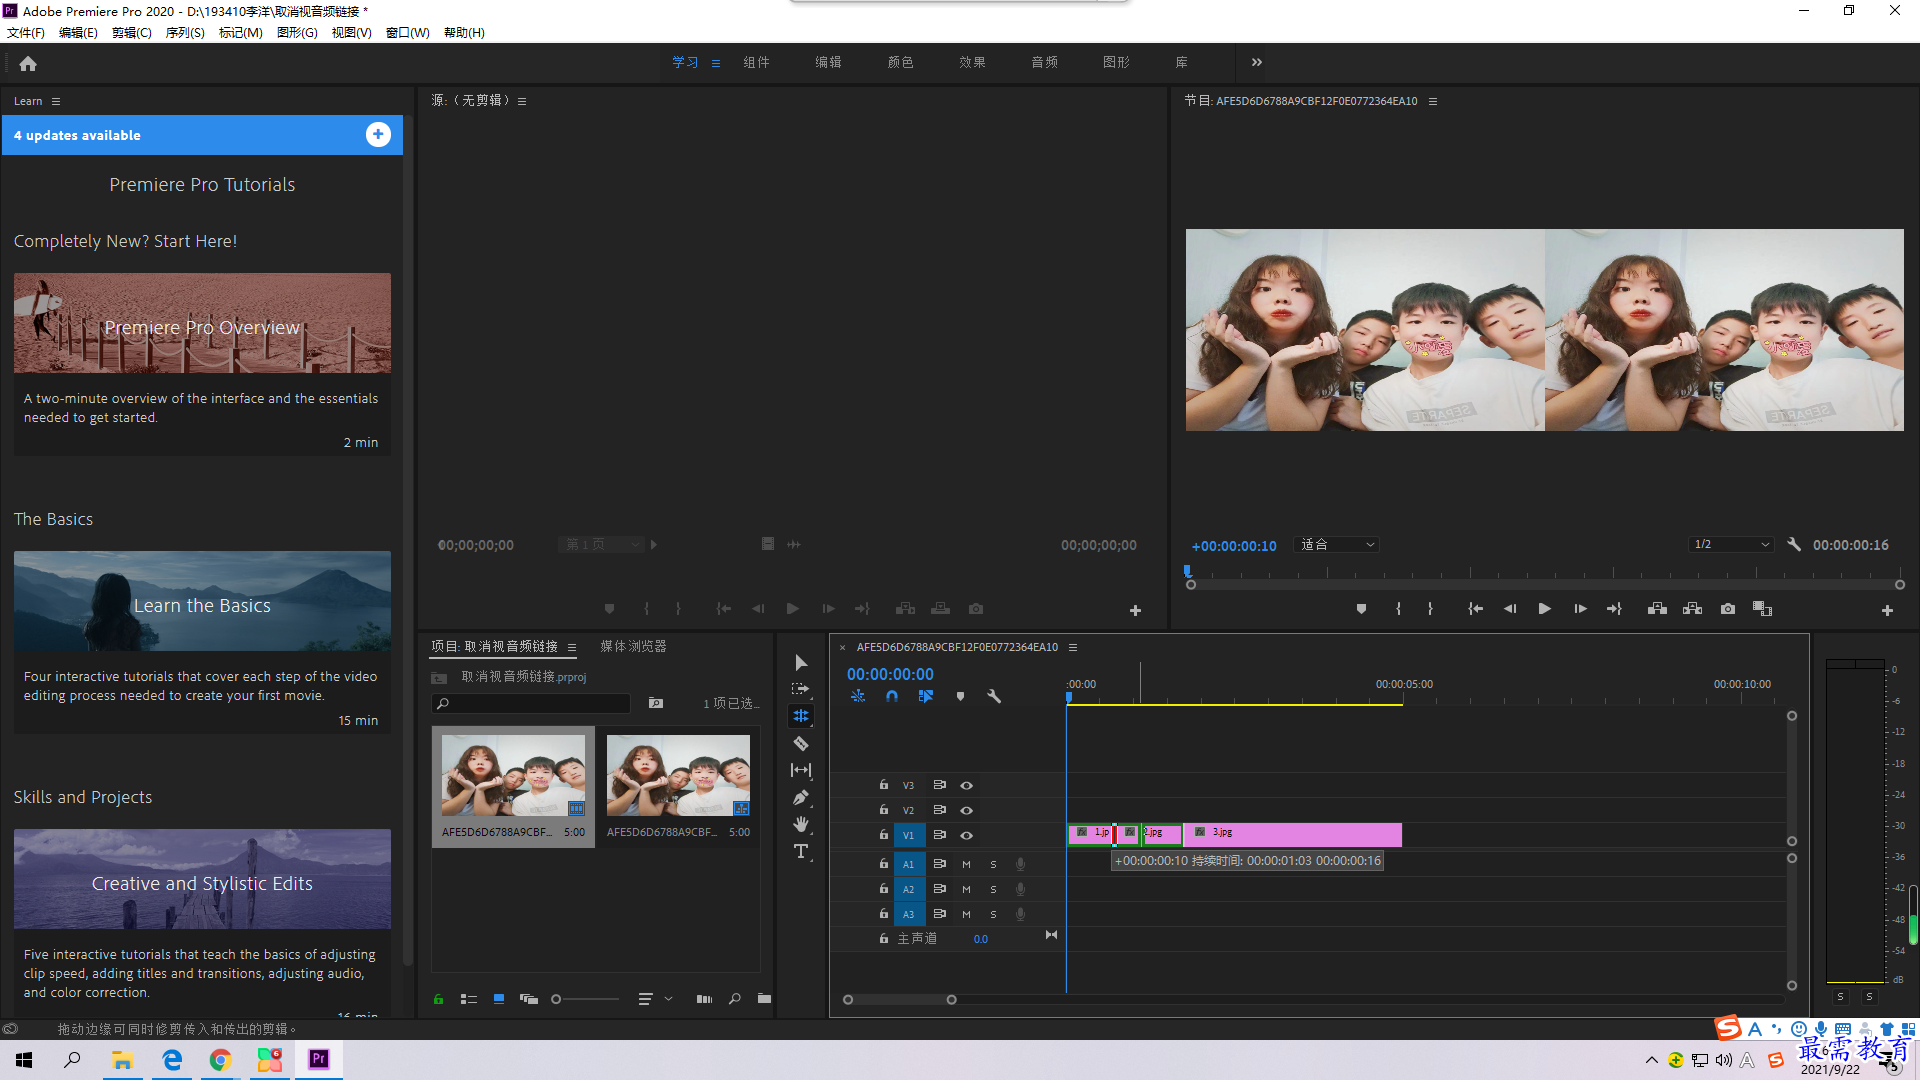Toggle linked selection in timeline
Screen dimensions: 1920x1080
coord(926,696)
